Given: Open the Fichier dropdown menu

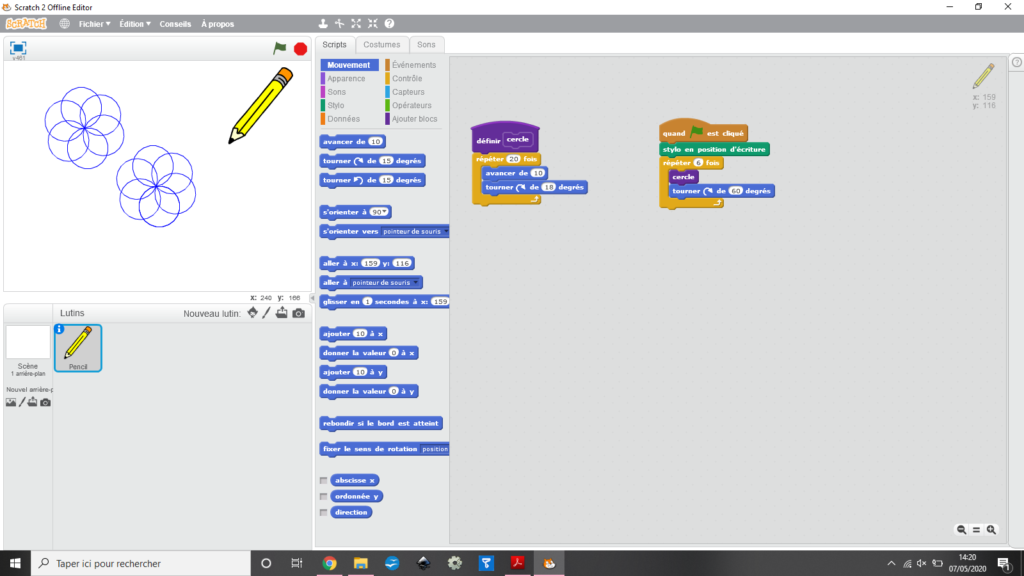Looking at the screenshot, I should [x=94, y=23].
